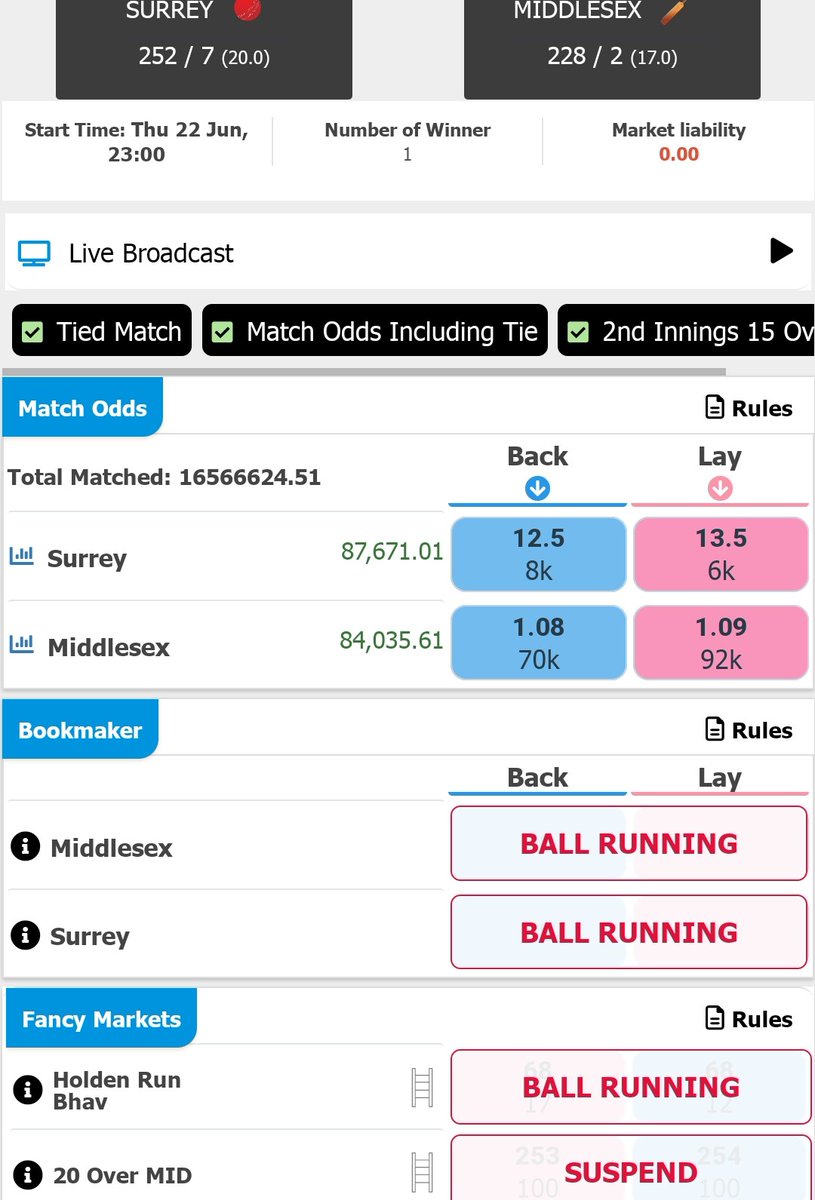Open the Surrey chart icon
815x1200 pixels.
pos(21,557)
